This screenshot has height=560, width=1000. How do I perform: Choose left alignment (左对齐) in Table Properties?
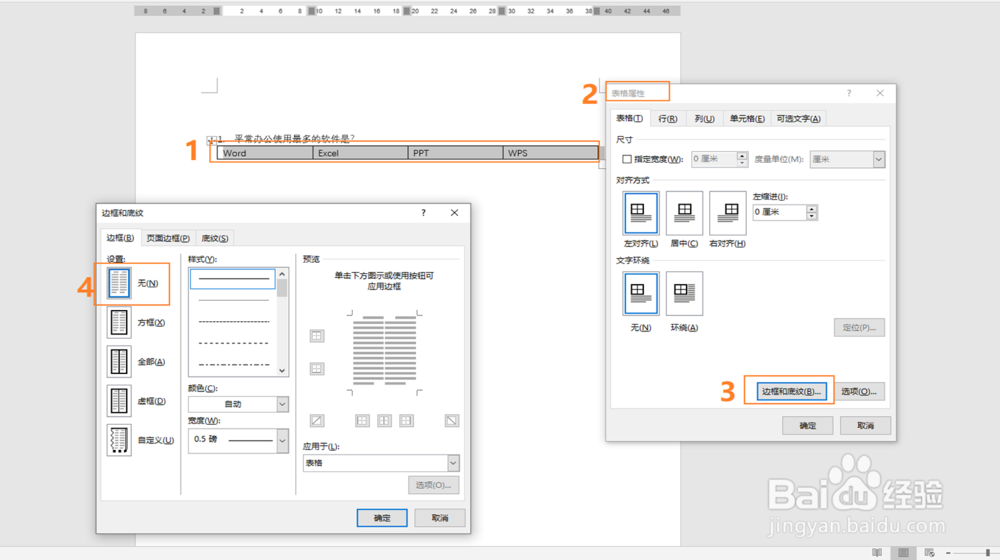(x=640, y=213)
